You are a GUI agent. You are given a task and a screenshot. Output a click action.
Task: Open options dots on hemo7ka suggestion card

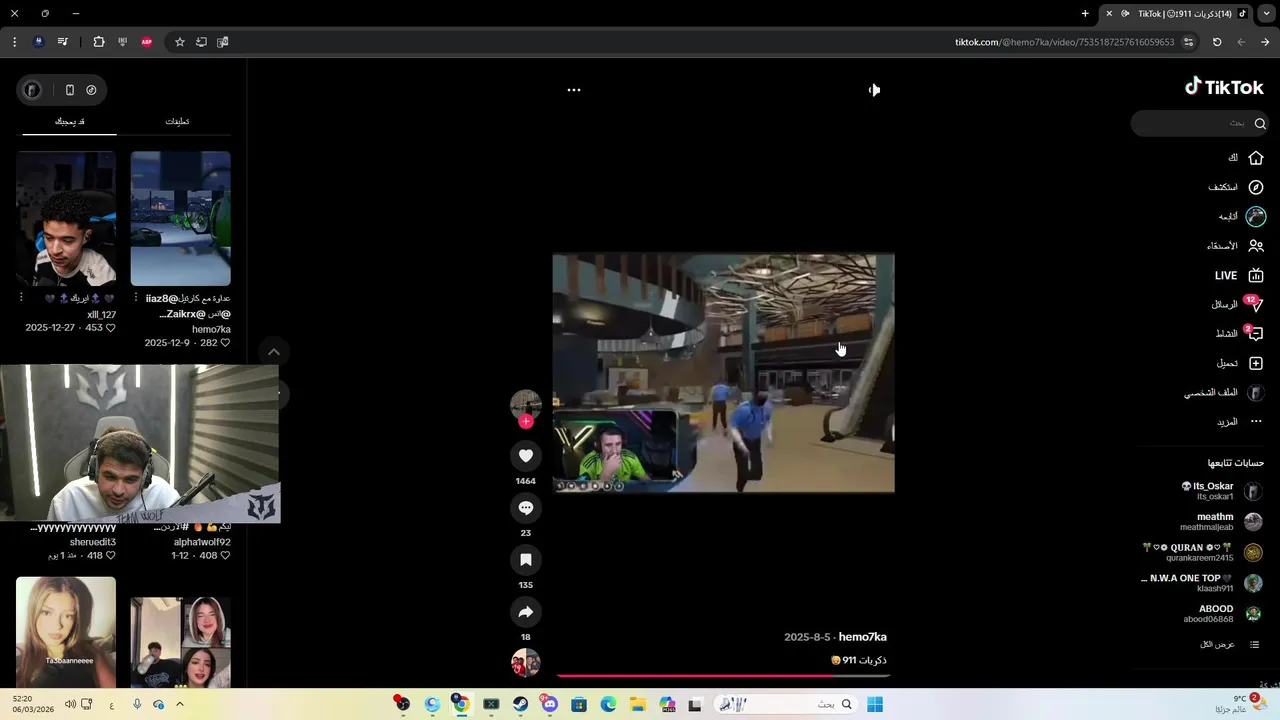coord(137,298)
